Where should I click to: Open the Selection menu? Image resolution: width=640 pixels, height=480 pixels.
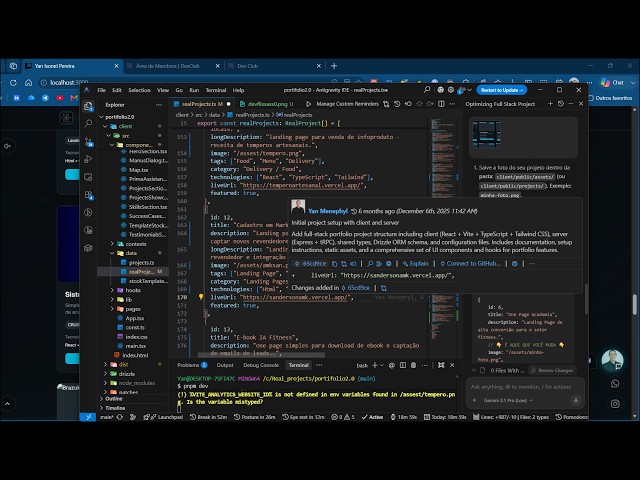(139, 90)
